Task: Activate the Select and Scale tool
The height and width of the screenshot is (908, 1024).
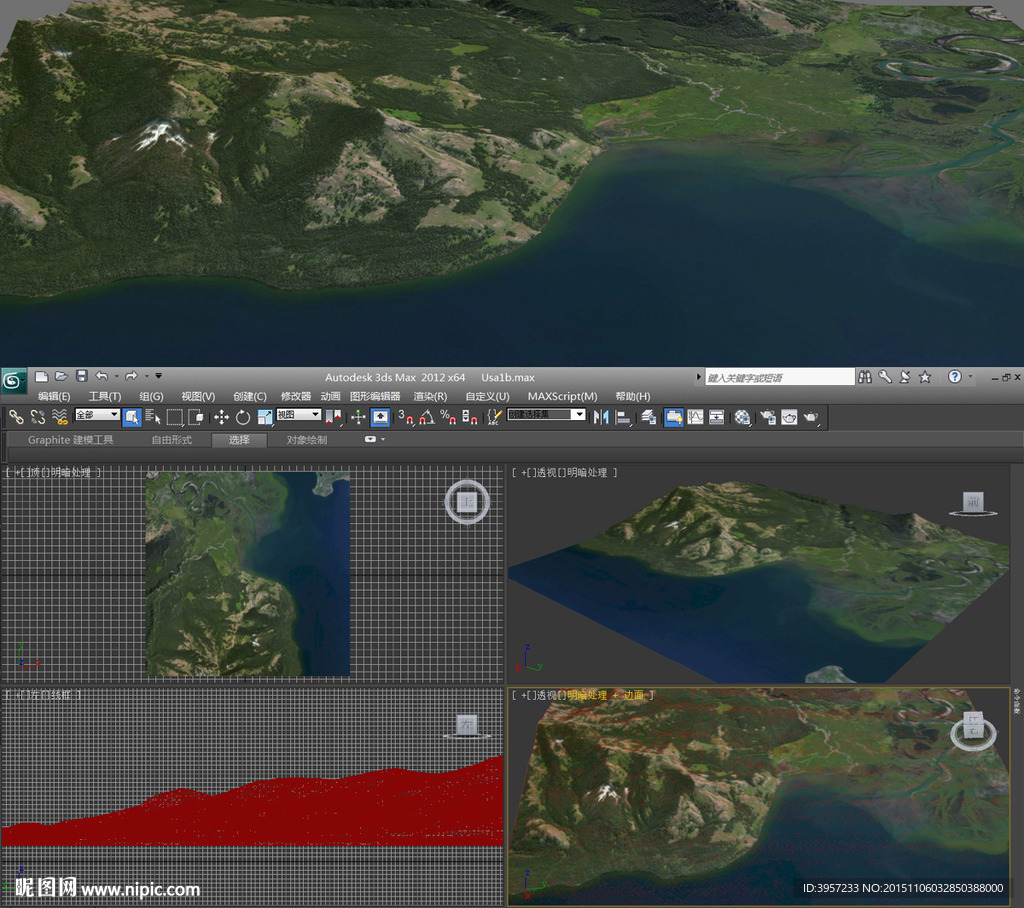Action: (264, 417)
